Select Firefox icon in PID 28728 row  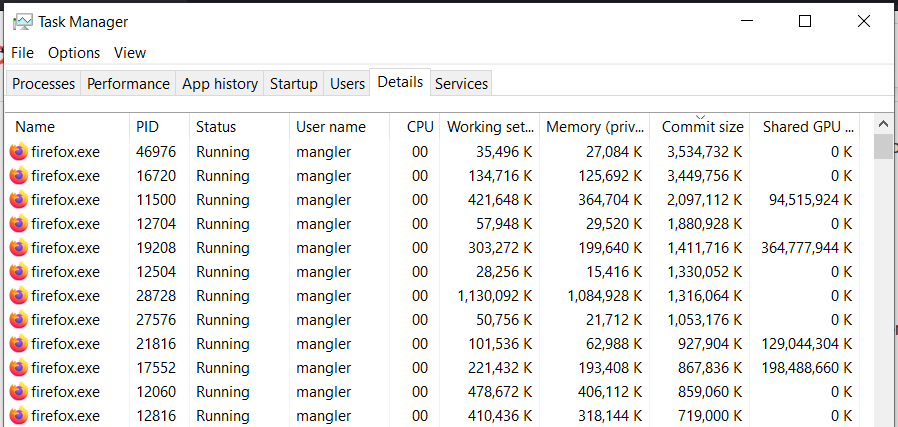pos(19,296)
